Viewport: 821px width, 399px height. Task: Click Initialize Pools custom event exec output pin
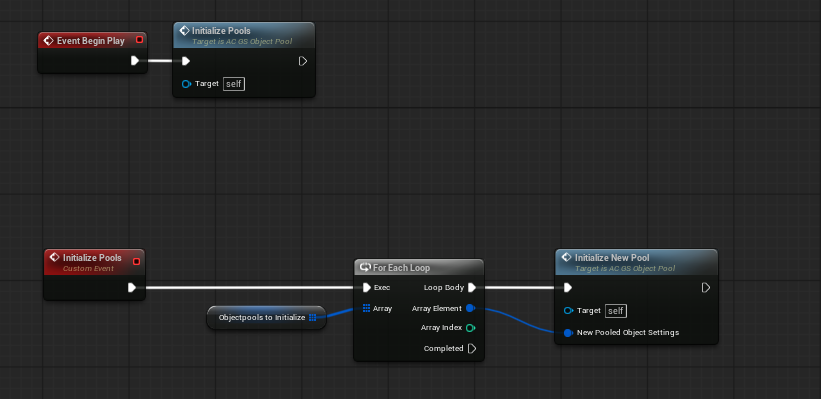132,287
